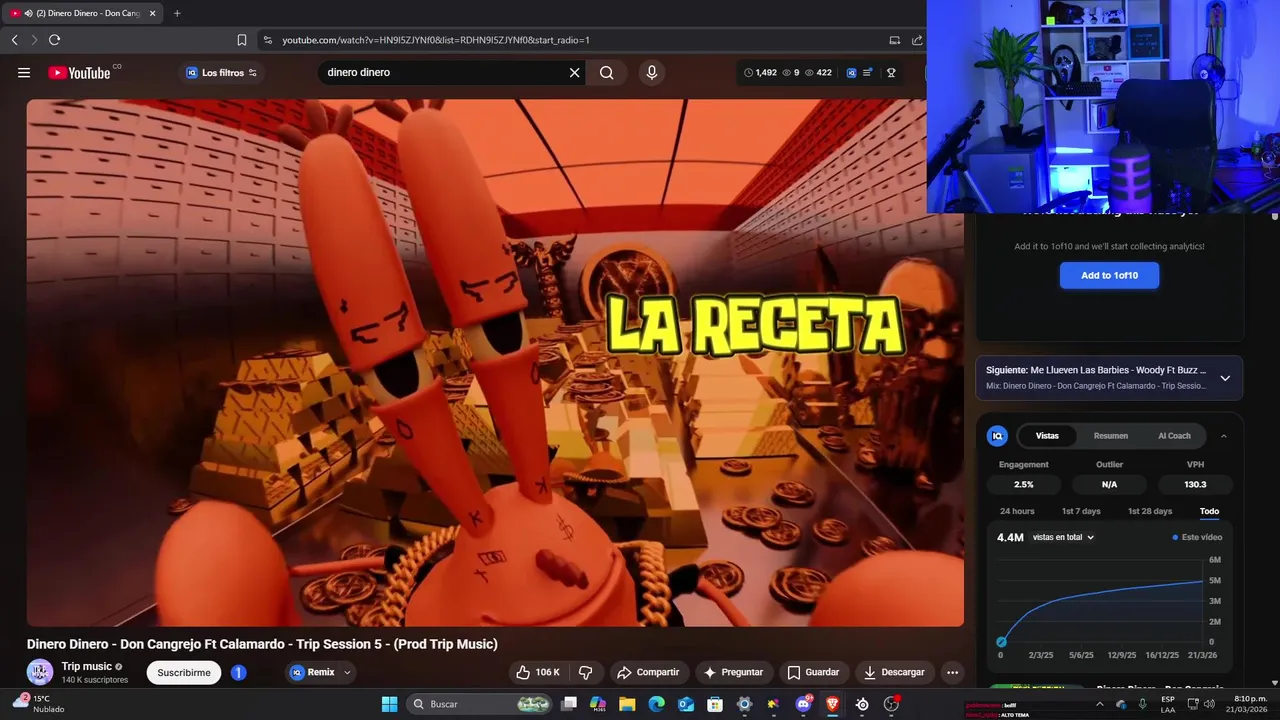The height and width of the screenshot is (720, 1280).
Task: Select the 1st 28 days range
Action: tap(1150, 511)
